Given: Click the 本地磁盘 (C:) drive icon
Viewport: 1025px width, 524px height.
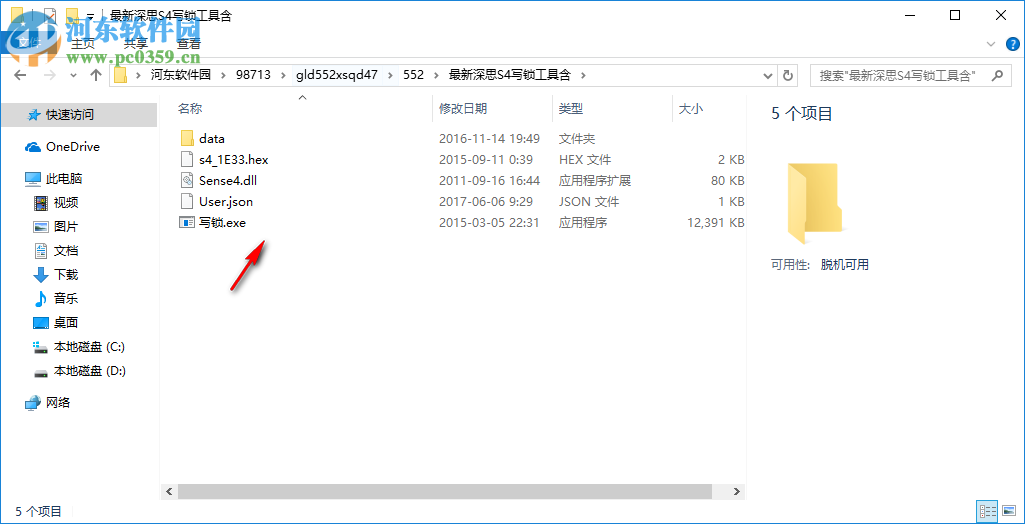Looking at the screenshot, I should [x=41, y=347].
